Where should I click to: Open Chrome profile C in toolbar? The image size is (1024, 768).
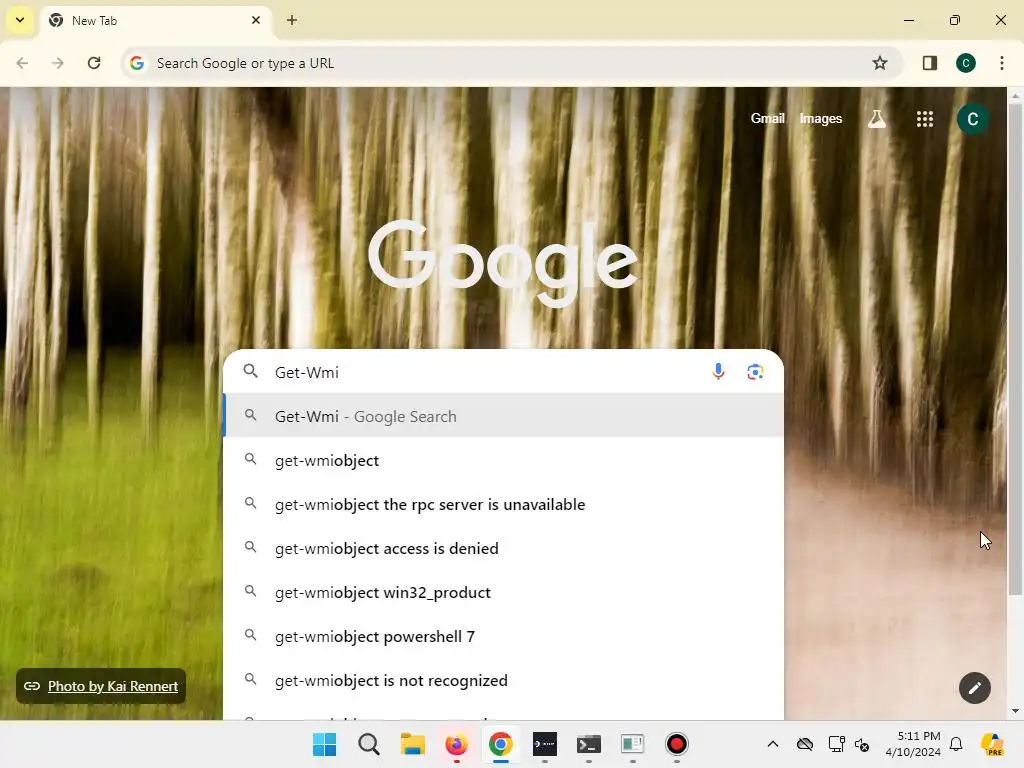(x=965, y=63)
